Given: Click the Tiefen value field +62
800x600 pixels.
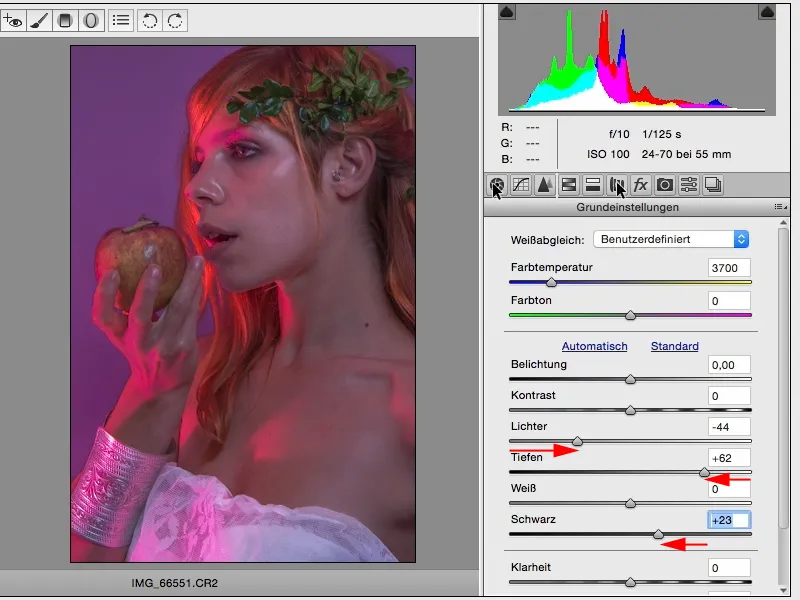Looking at the screenshot, I should click(x=729, y=458).
